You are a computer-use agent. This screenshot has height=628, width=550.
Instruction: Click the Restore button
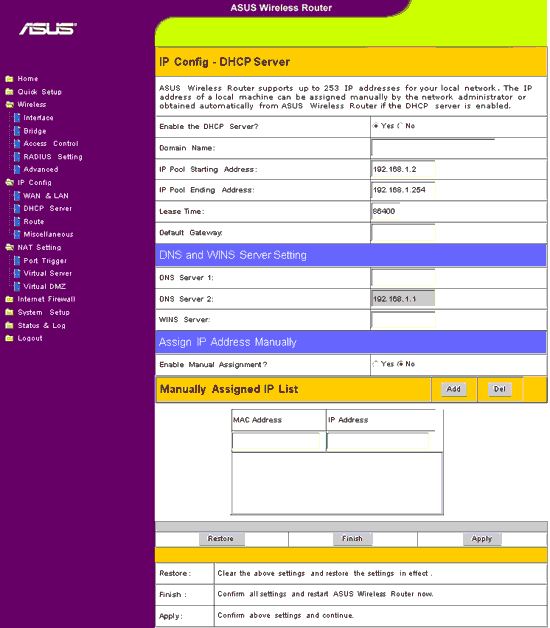(222, 539)
